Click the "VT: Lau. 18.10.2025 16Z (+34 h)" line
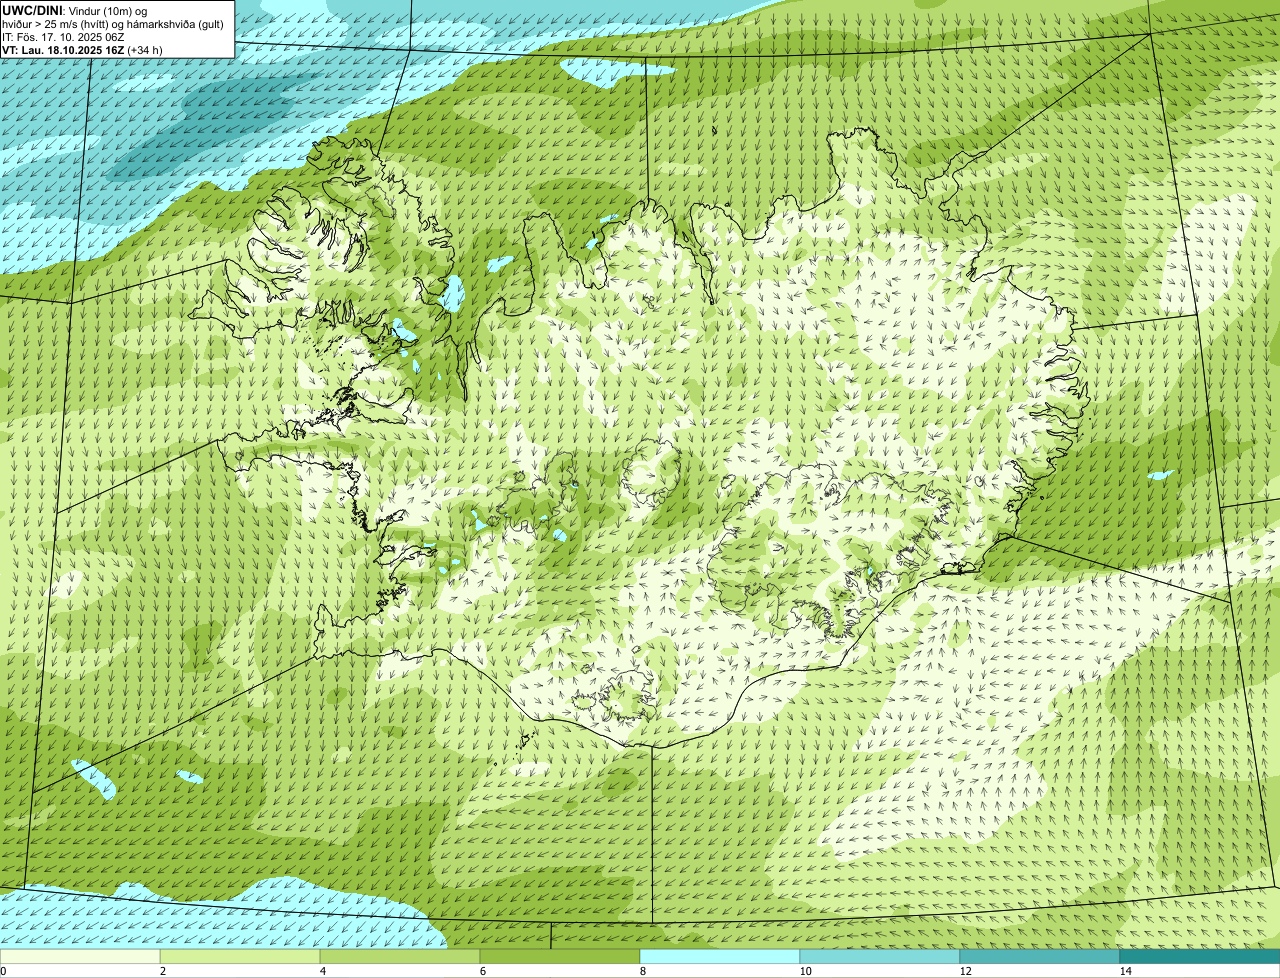The image size is (1280, 978). tap(82, 49)
